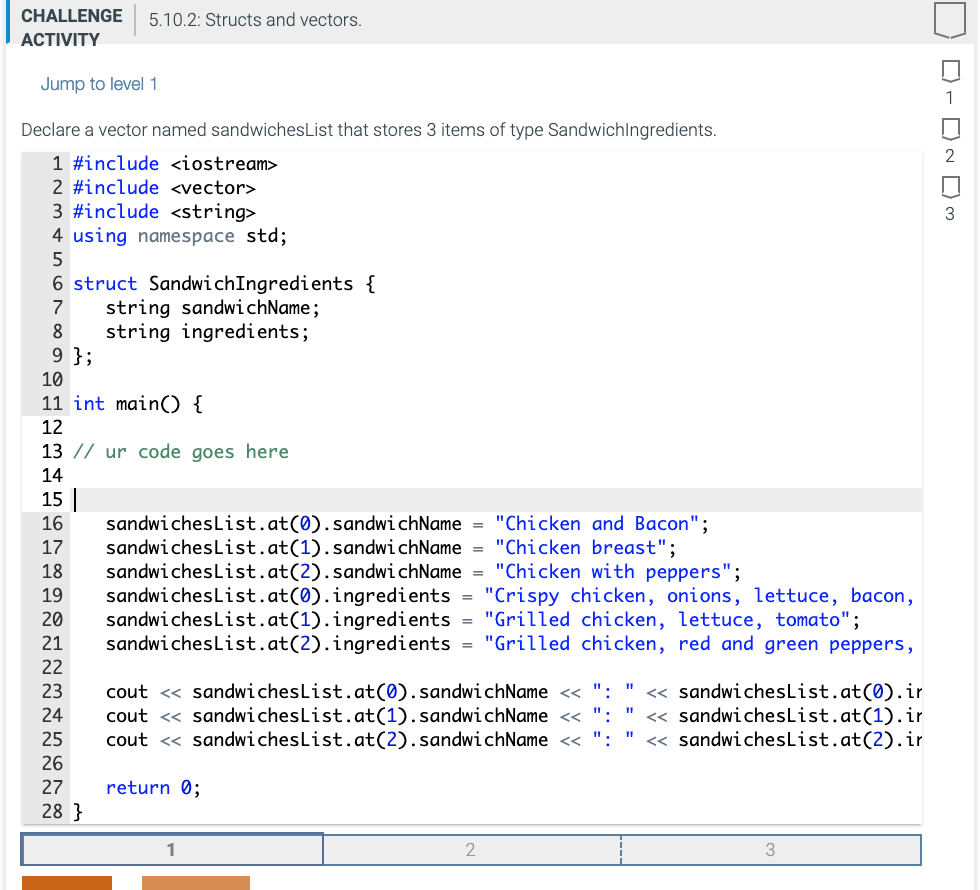
Task: Click 'int main() {' on line 11
Action: pos(138,404)
